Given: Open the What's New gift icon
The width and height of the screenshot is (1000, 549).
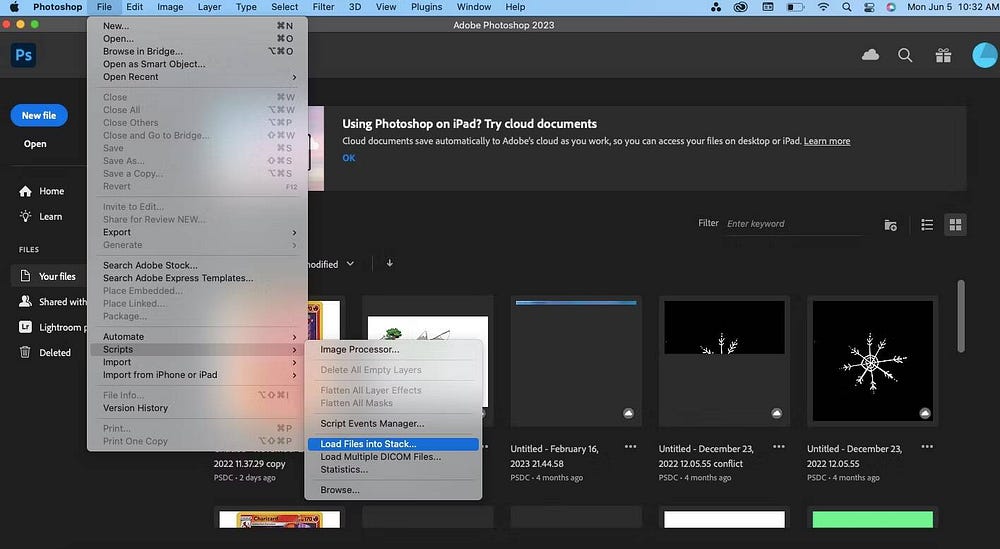Looking at the screenshot, I should [x=943, y=56].
